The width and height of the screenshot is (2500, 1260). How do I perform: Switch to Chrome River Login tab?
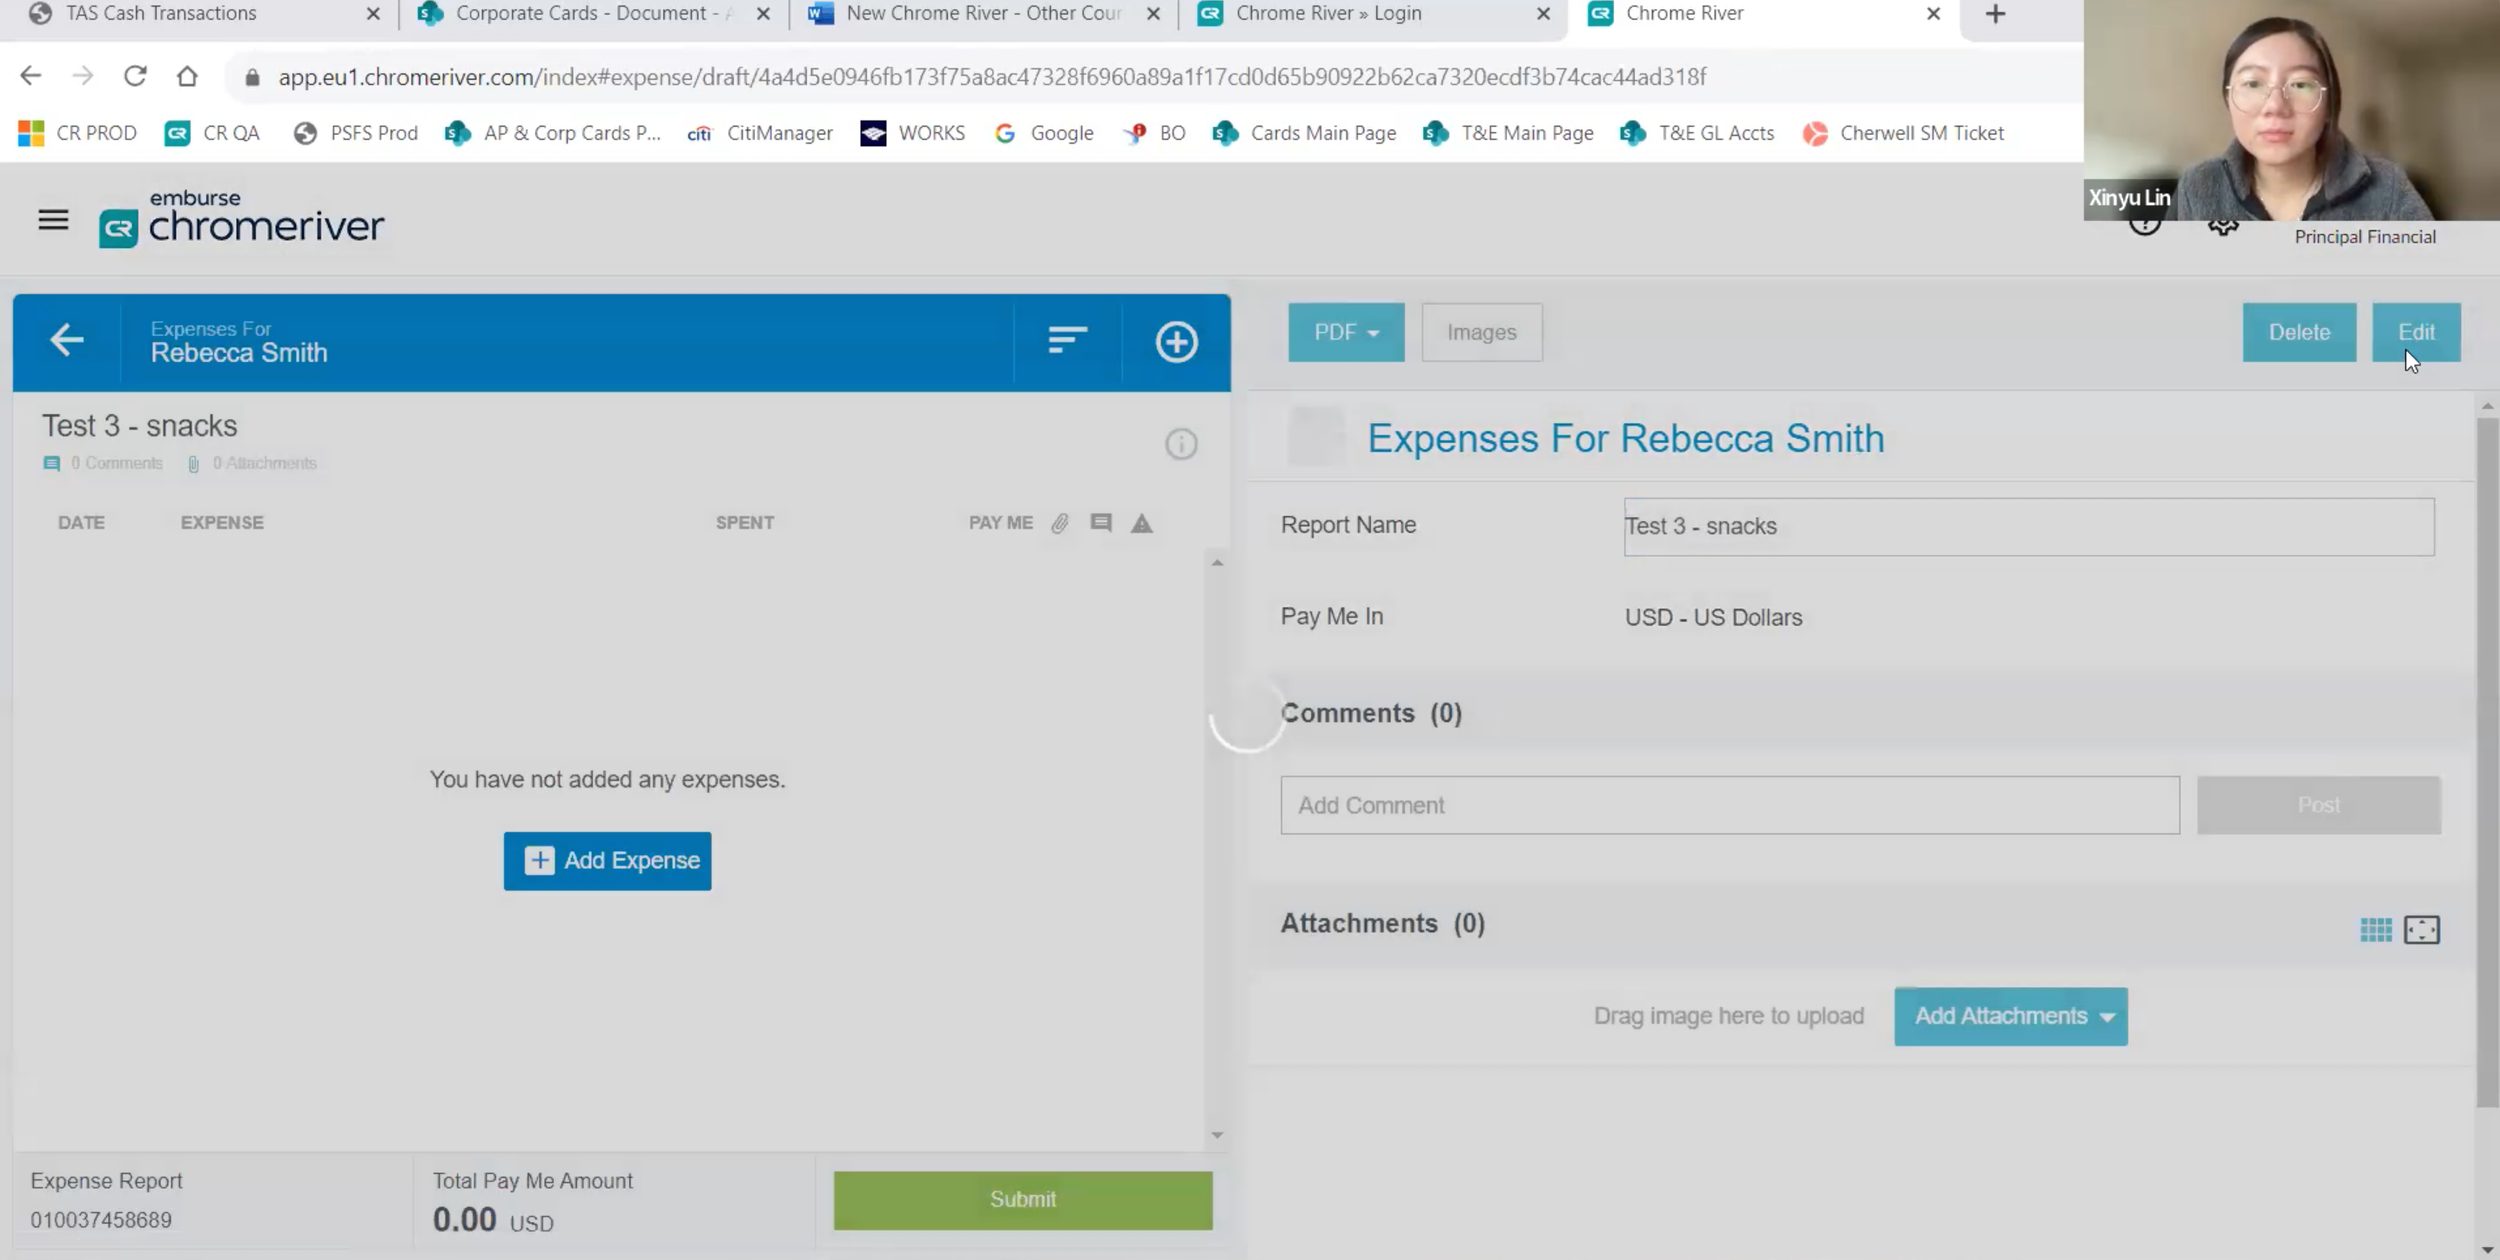(x=1328, y=14)
